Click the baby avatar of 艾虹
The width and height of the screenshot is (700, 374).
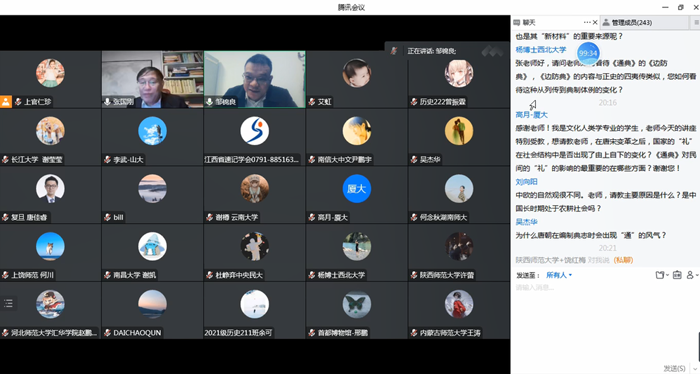pyautogui.click(x=357, y=73)
